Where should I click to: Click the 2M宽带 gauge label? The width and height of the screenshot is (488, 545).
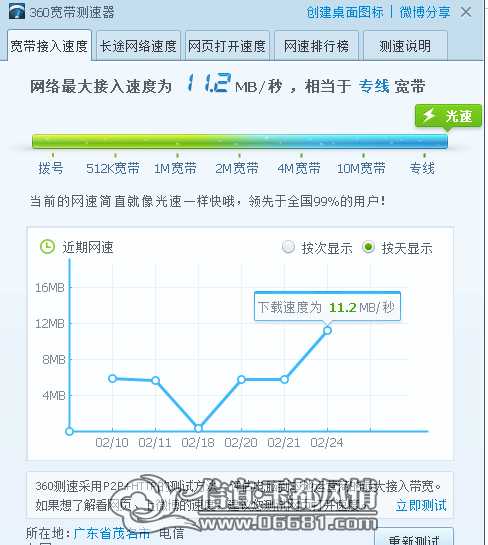[x=237, y=169]
